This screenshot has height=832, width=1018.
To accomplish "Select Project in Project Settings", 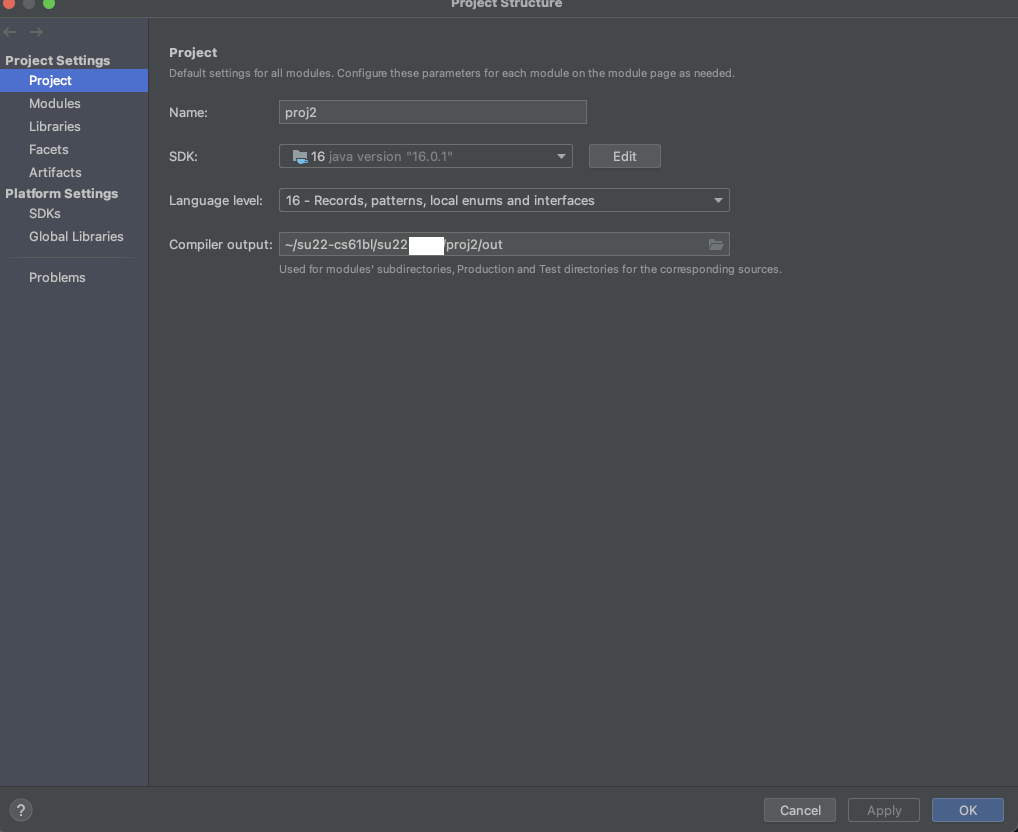I will tap(50, 81).
